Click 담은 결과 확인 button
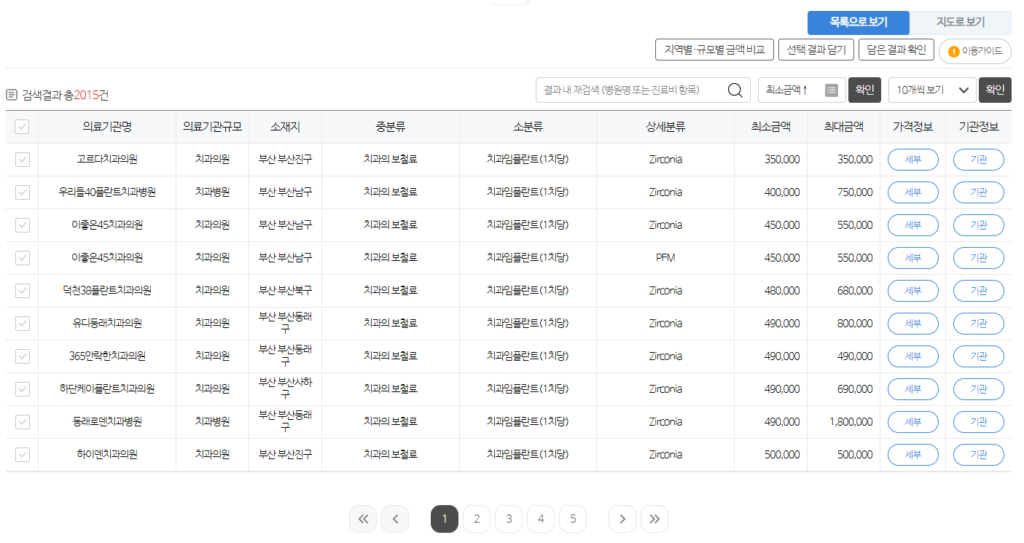1024x543 pixels. 897,50
